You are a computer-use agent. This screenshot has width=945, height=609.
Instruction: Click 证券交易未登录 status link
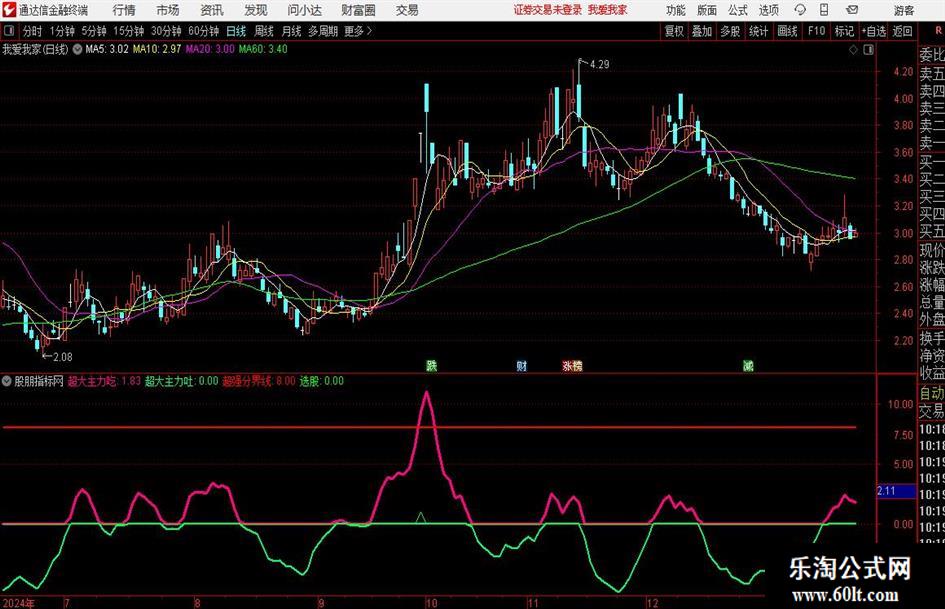pos(547,10)
